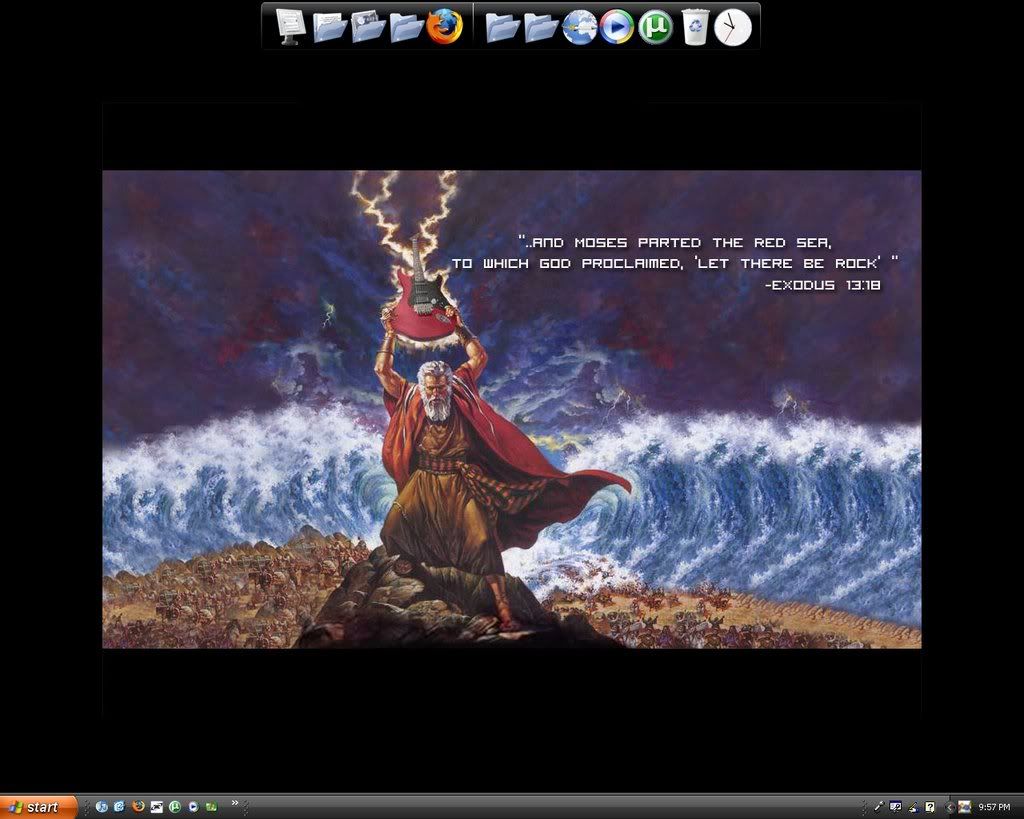The width and height of the screenshot is (1024, 819).
Task: Open the language bar tools icon
Action: pos(896,807)
